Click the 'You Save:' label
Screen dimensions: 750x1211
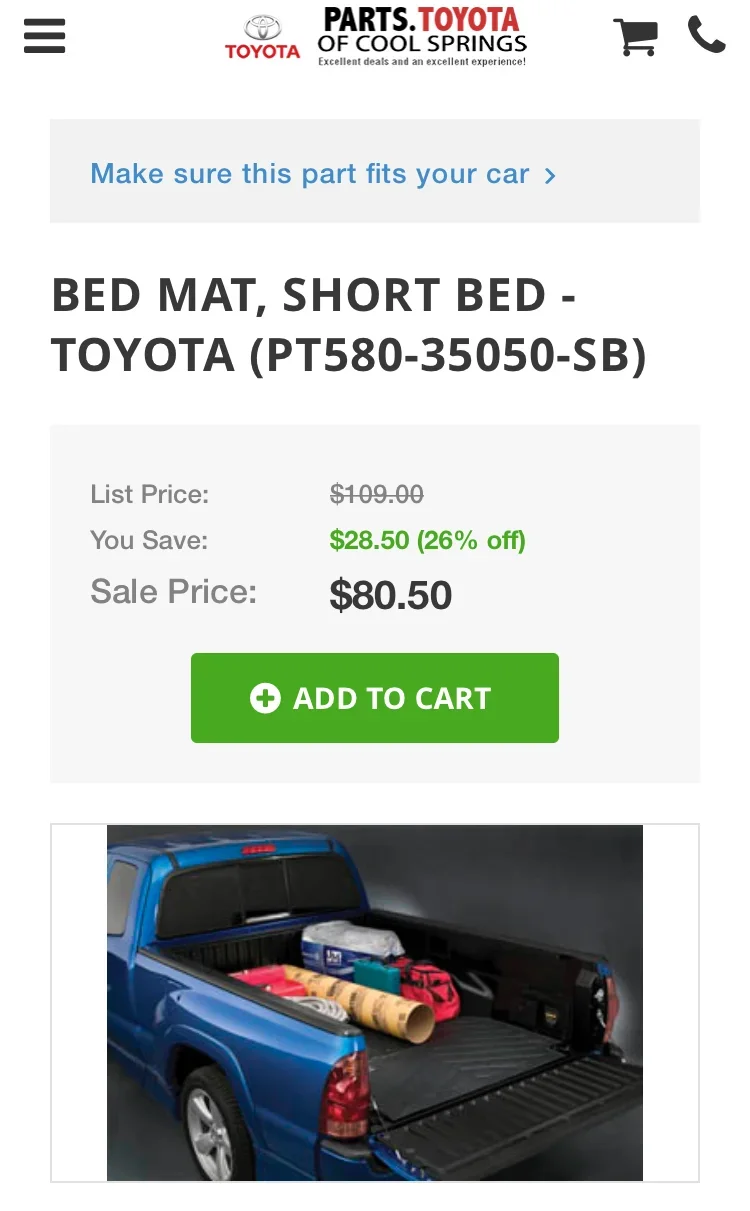click(x=148, y=541)
